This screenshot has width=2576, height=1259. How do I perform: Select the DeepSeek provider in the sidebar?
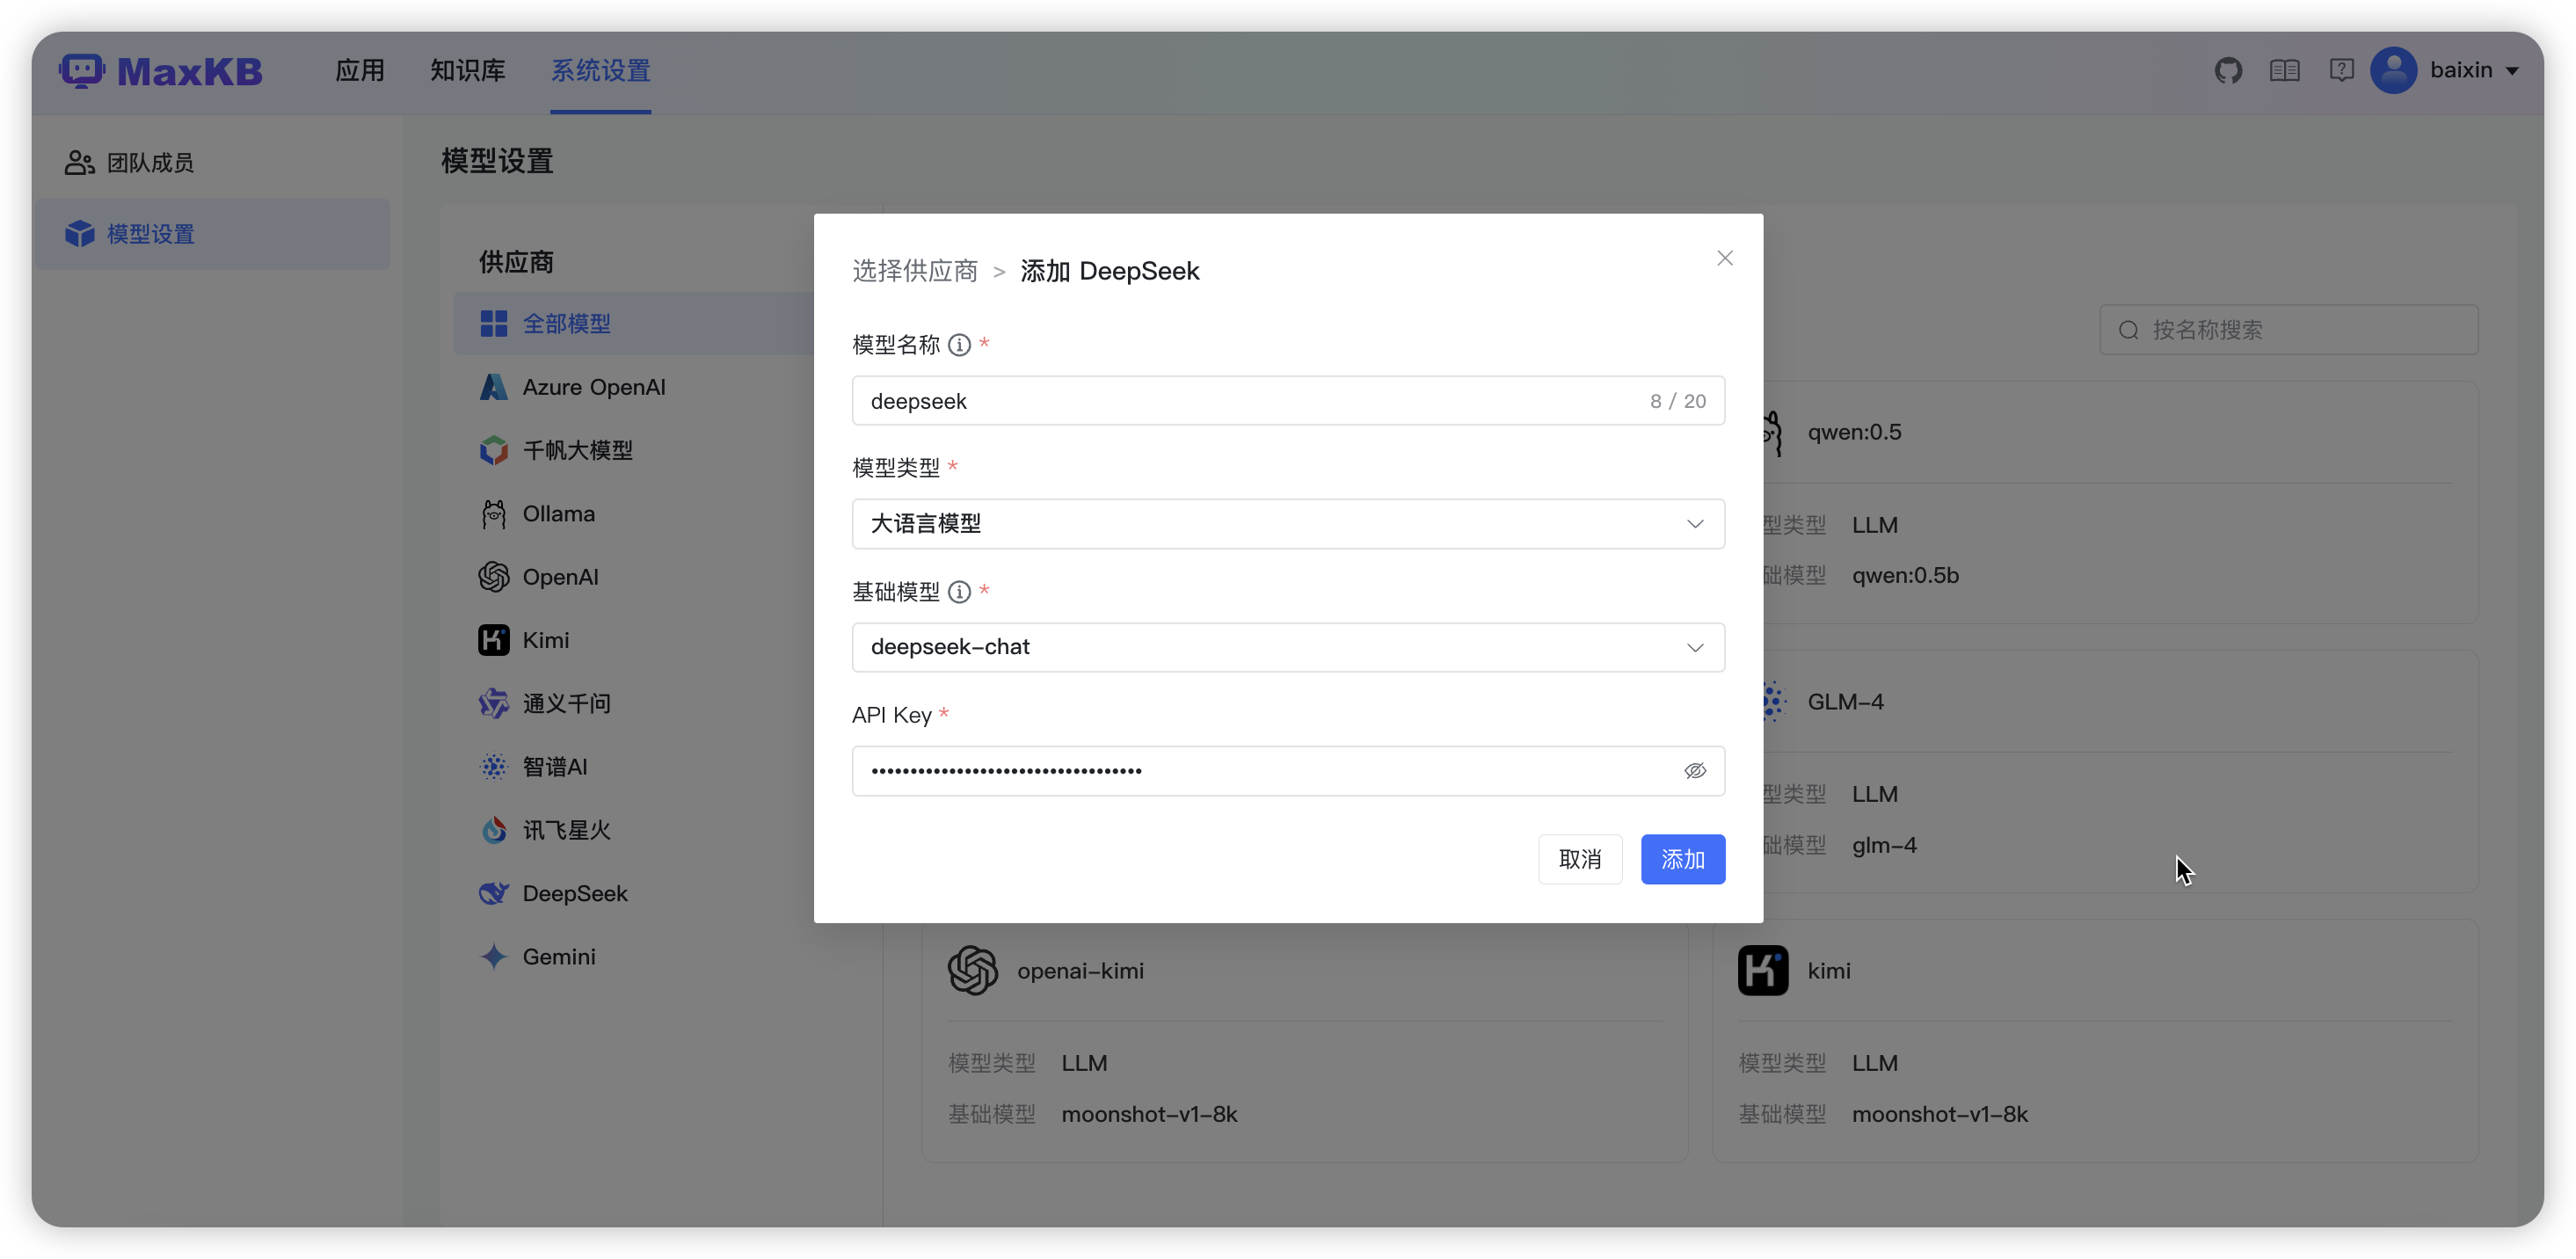[575, 893]
